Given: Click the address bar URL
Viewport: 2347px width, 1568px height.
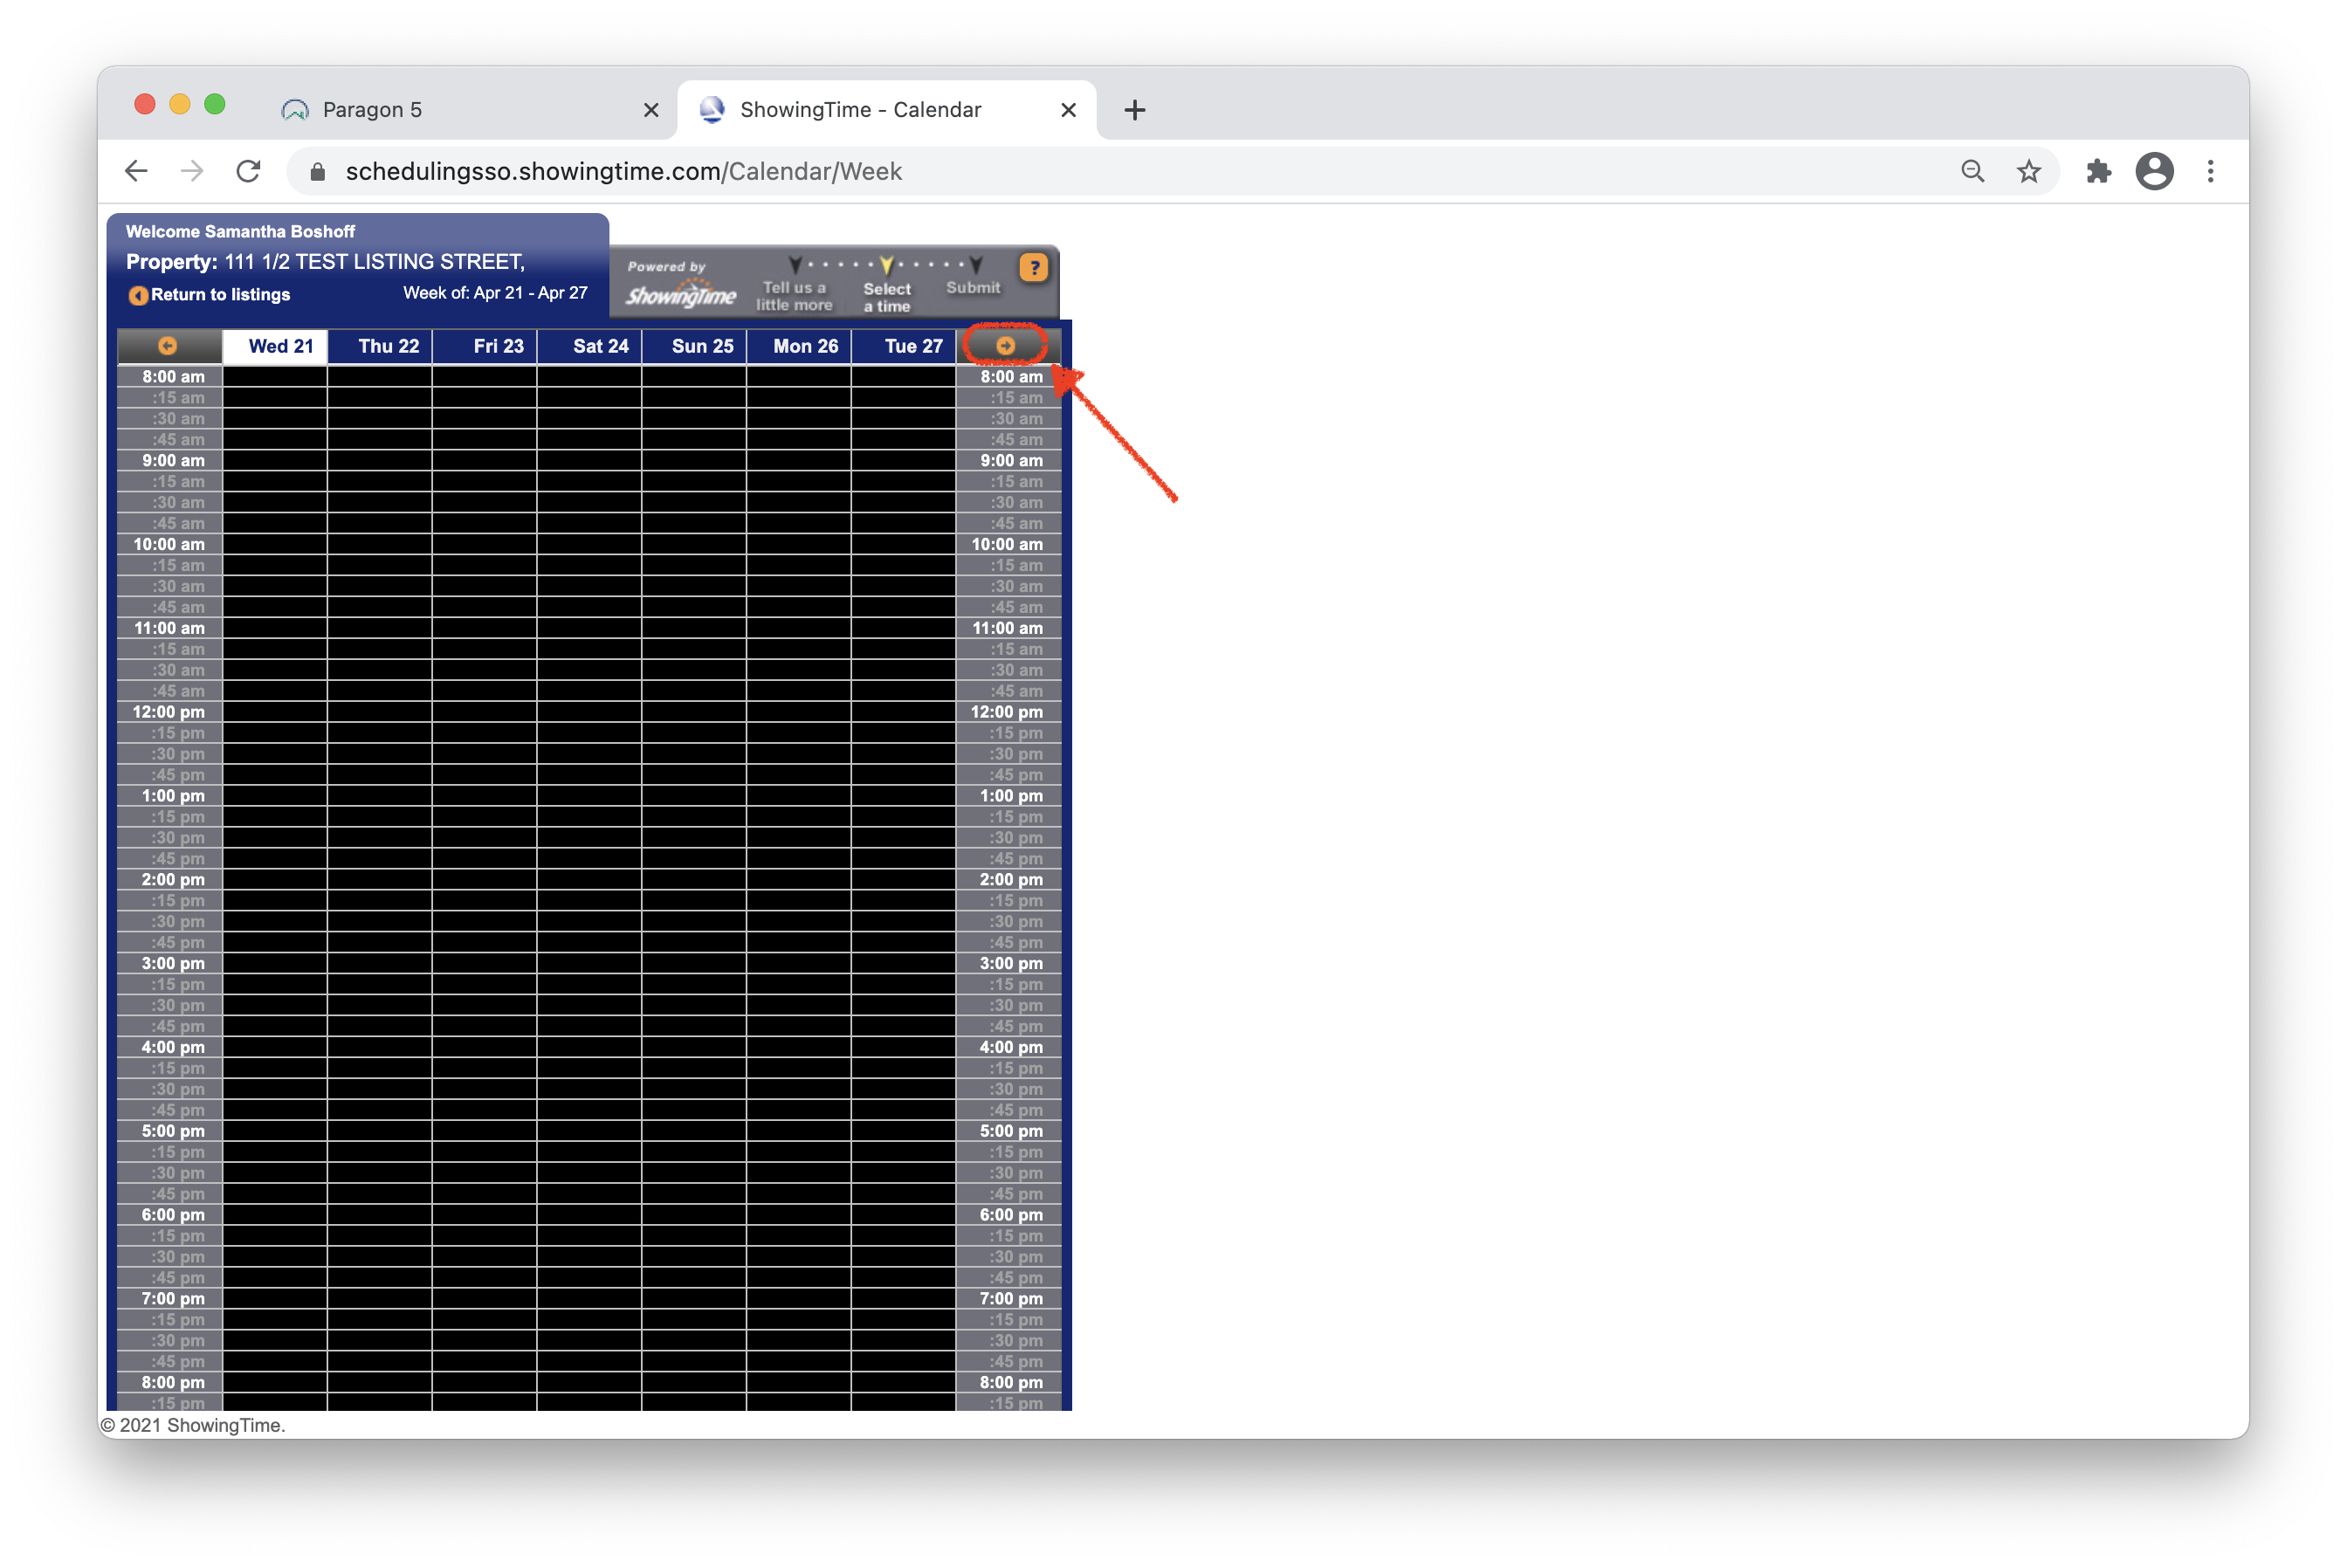Looking at the screenshot, I should (x=624, y=172).
